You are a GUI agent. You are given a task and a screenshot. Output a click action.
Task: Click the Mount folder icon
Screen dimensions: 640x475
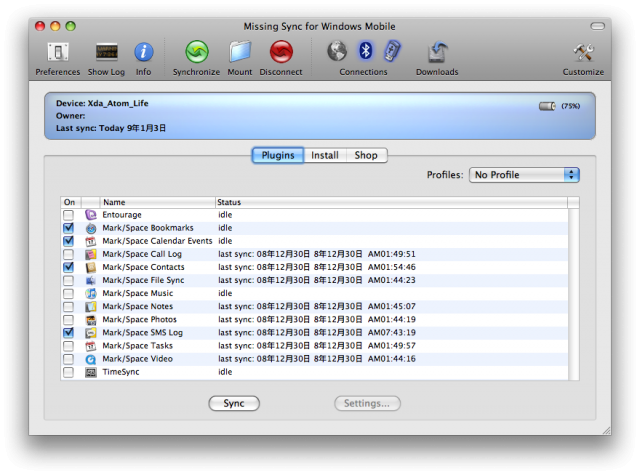coord(240,52)
